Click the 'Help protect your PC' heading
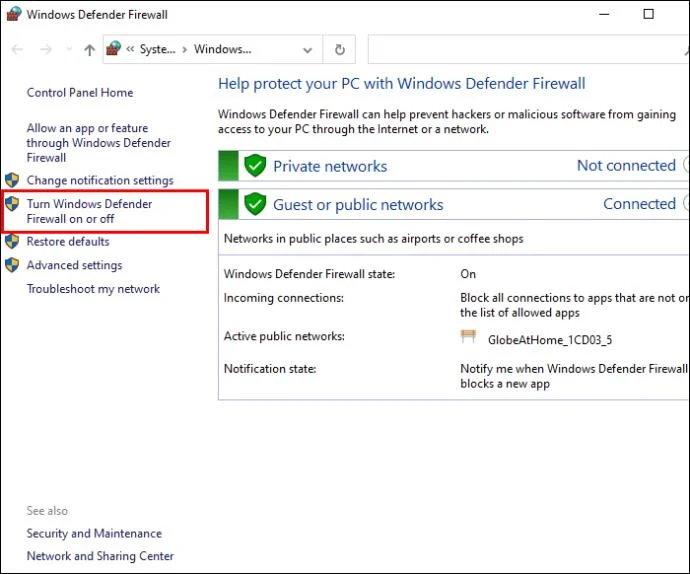 pos(402,84)
